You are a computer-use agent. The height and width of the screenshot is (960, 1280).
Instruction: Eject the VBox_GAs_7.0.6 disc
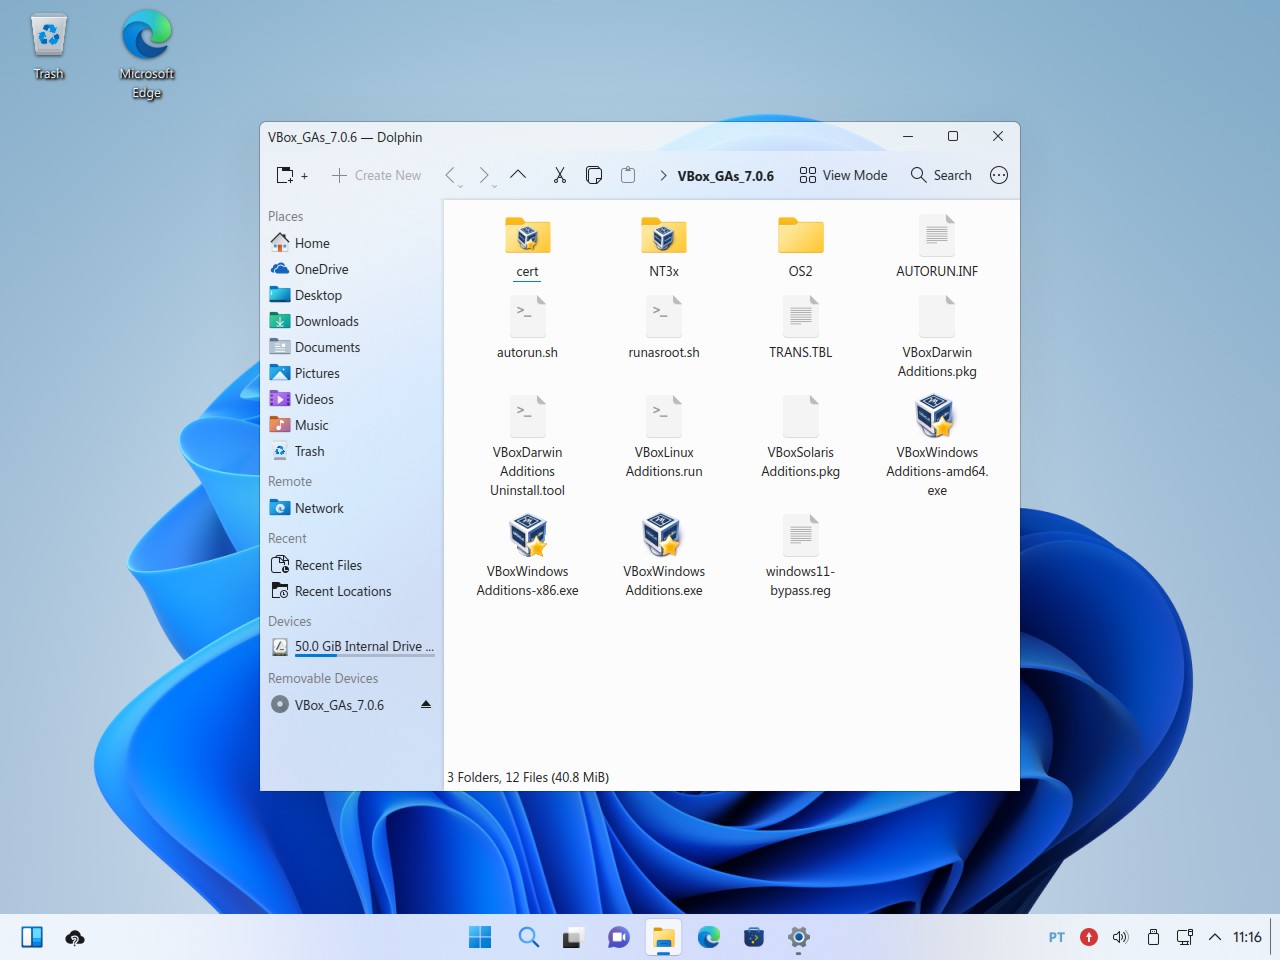(x=426, y=704)
